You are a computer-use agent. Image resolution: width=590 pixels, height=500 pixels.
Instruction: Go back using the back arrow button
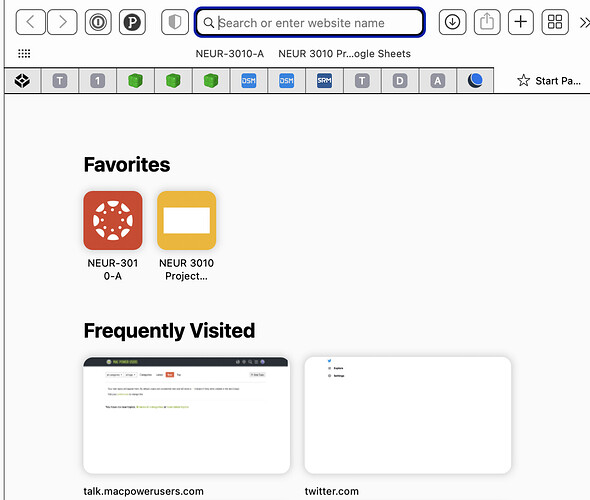tap(30, 23)
